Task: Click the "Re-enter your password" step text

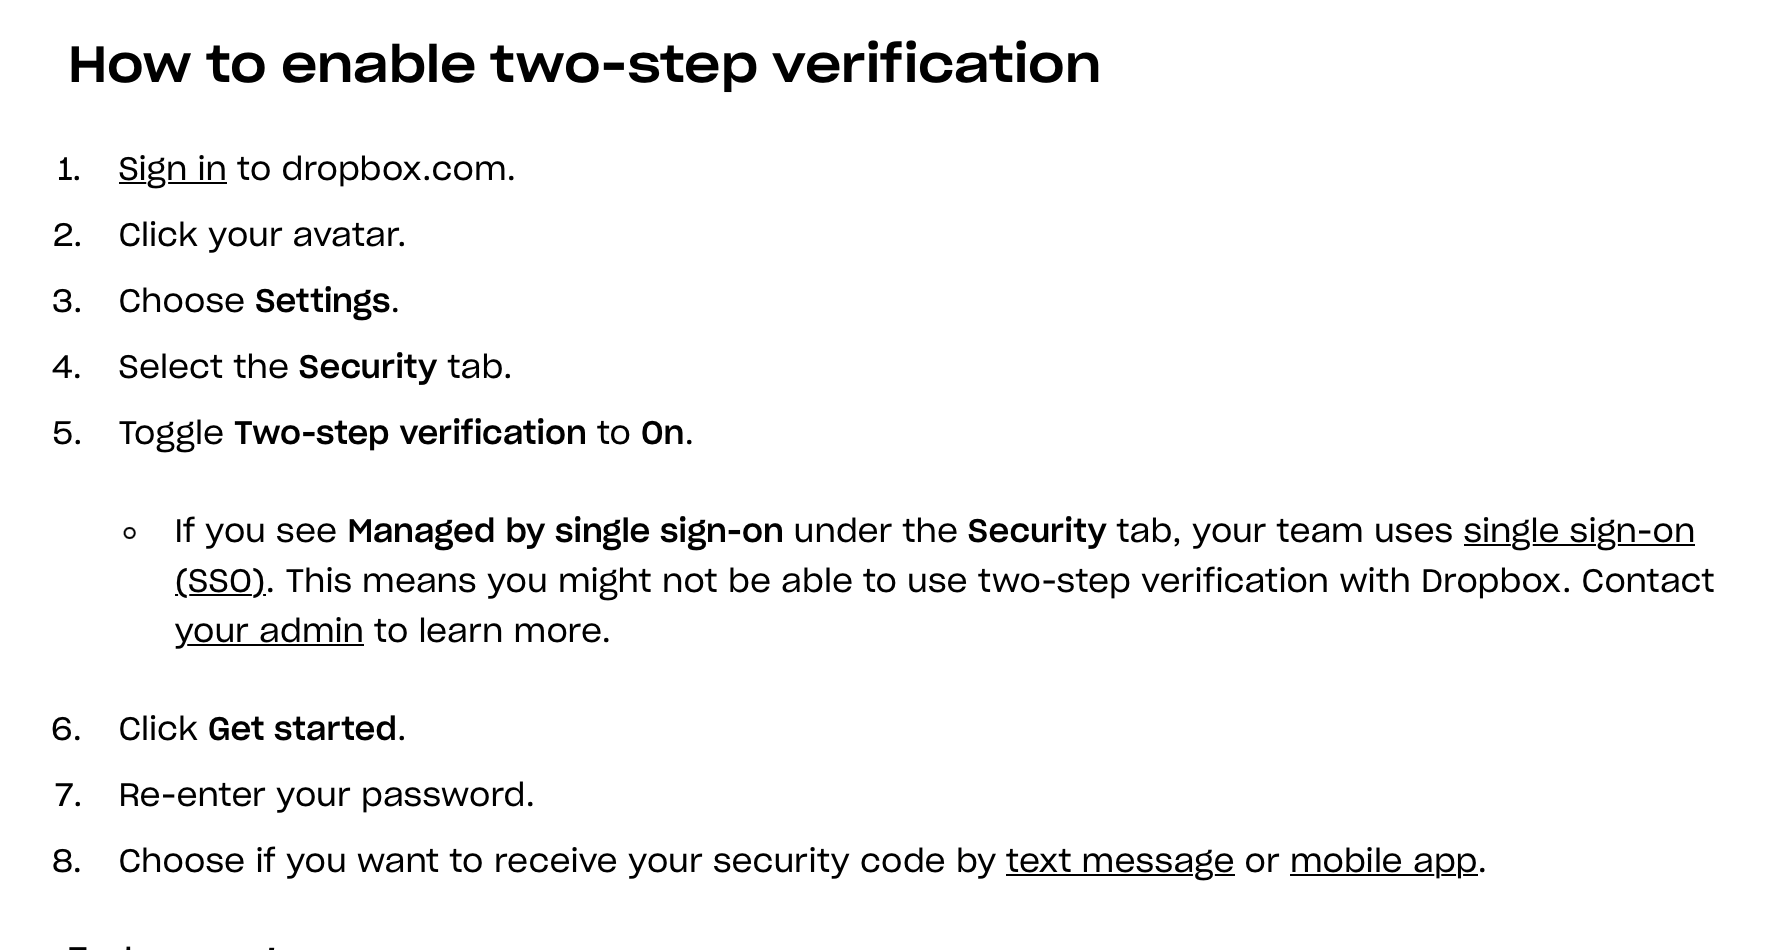Action: [x=326, y=795]
